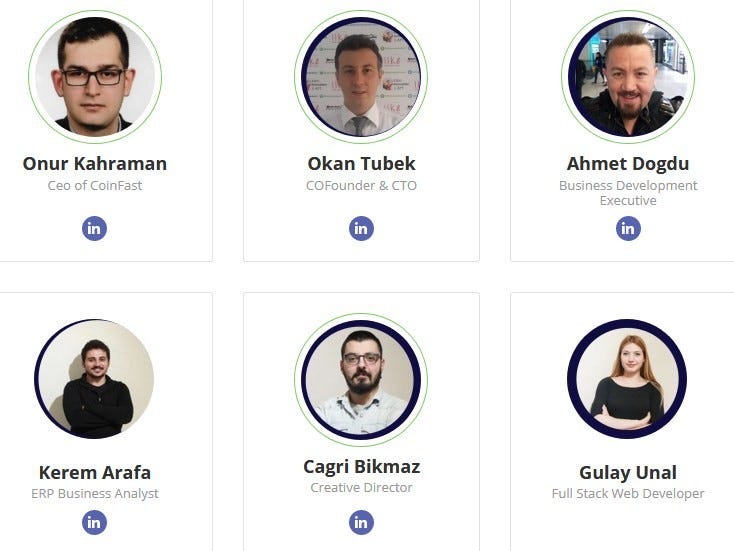This screenshot has height=551, width=734.
Task: Select the Gulay Unal name heading
Action: [628, 473]
